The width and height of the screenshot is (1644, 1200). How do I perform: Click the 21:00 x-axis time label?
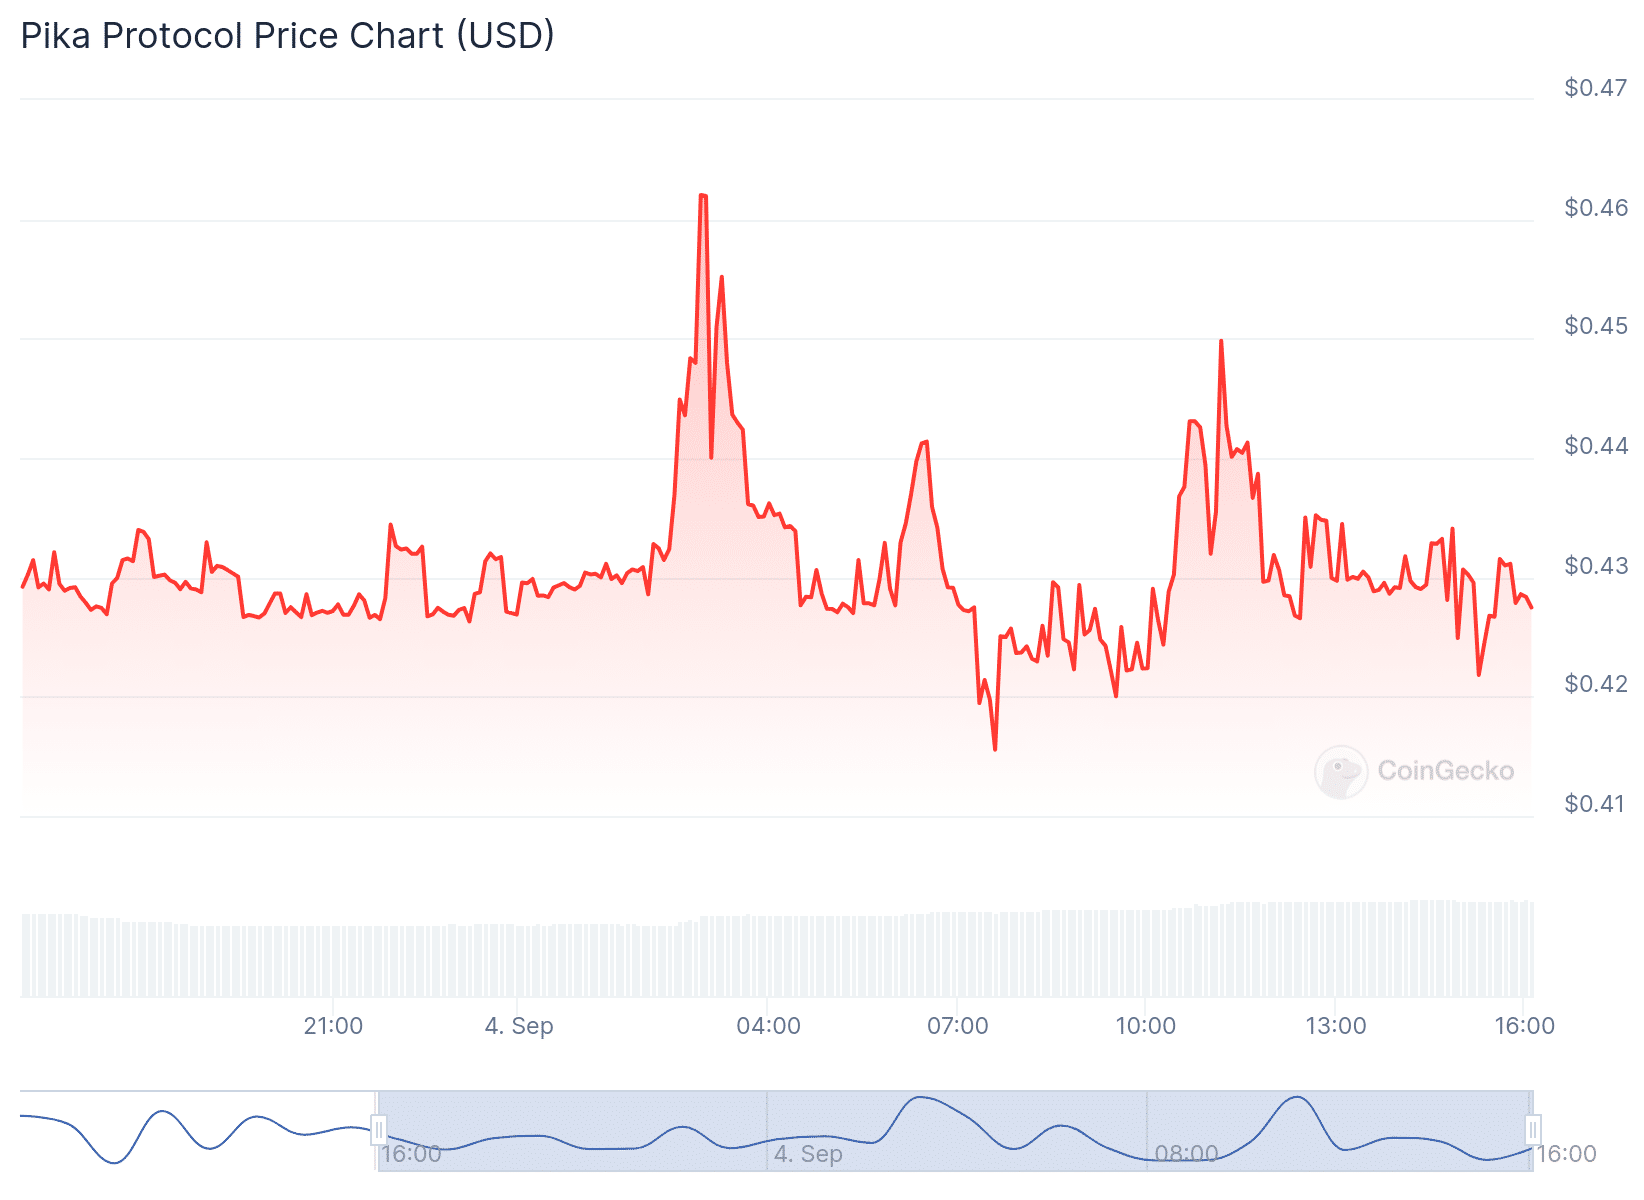point(333,1026)
